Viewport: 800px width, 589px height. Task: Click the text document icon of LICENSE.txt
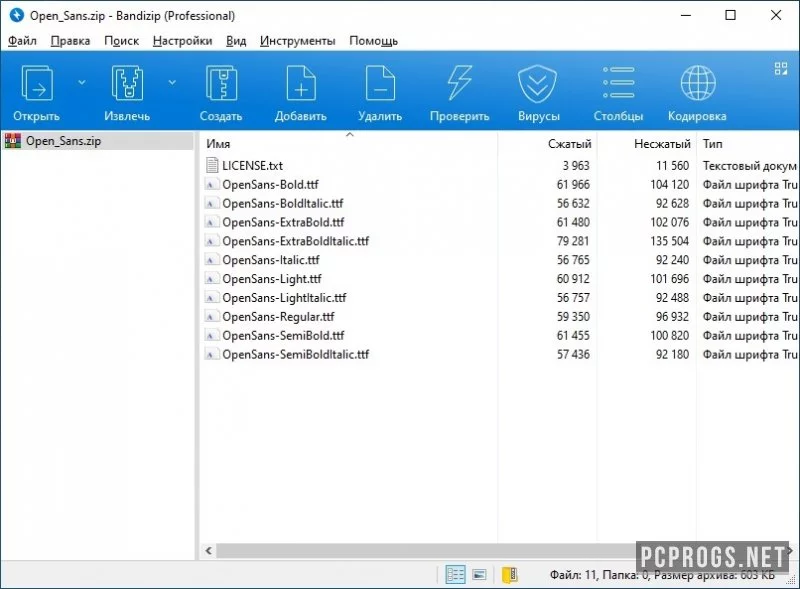coord(212,165)
